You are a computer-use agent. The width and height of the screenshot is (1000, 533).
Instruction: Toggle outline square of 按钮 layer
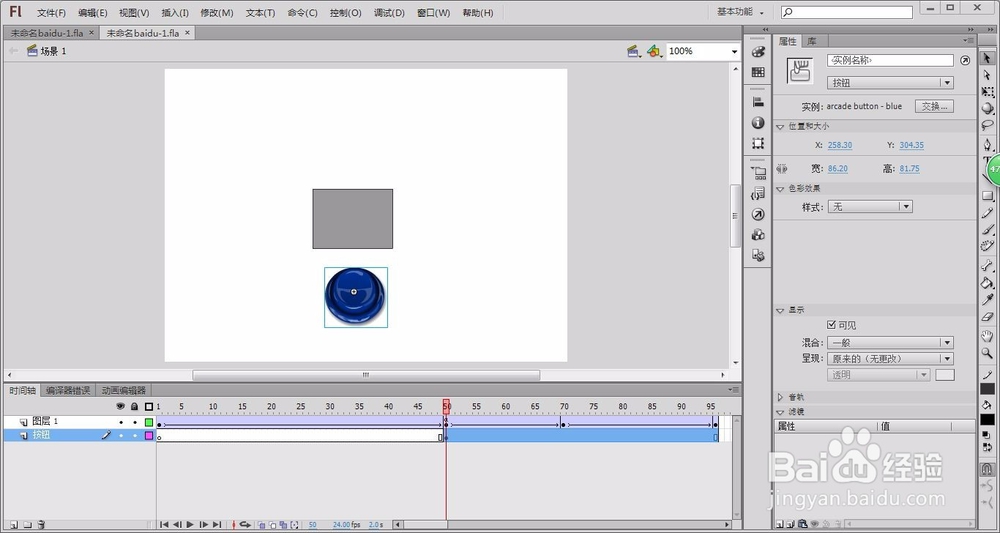149,435
